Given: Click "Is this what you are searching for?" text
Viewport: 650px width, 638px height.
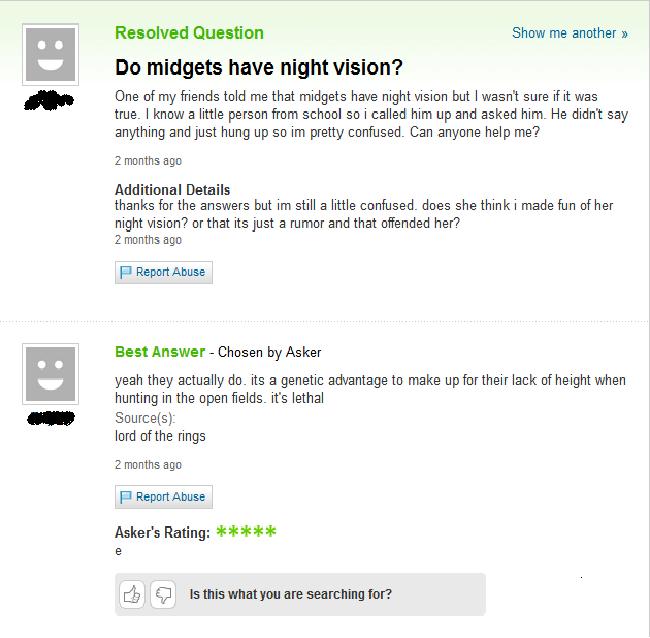Looking at the screenshot, I should pos(291,594).
